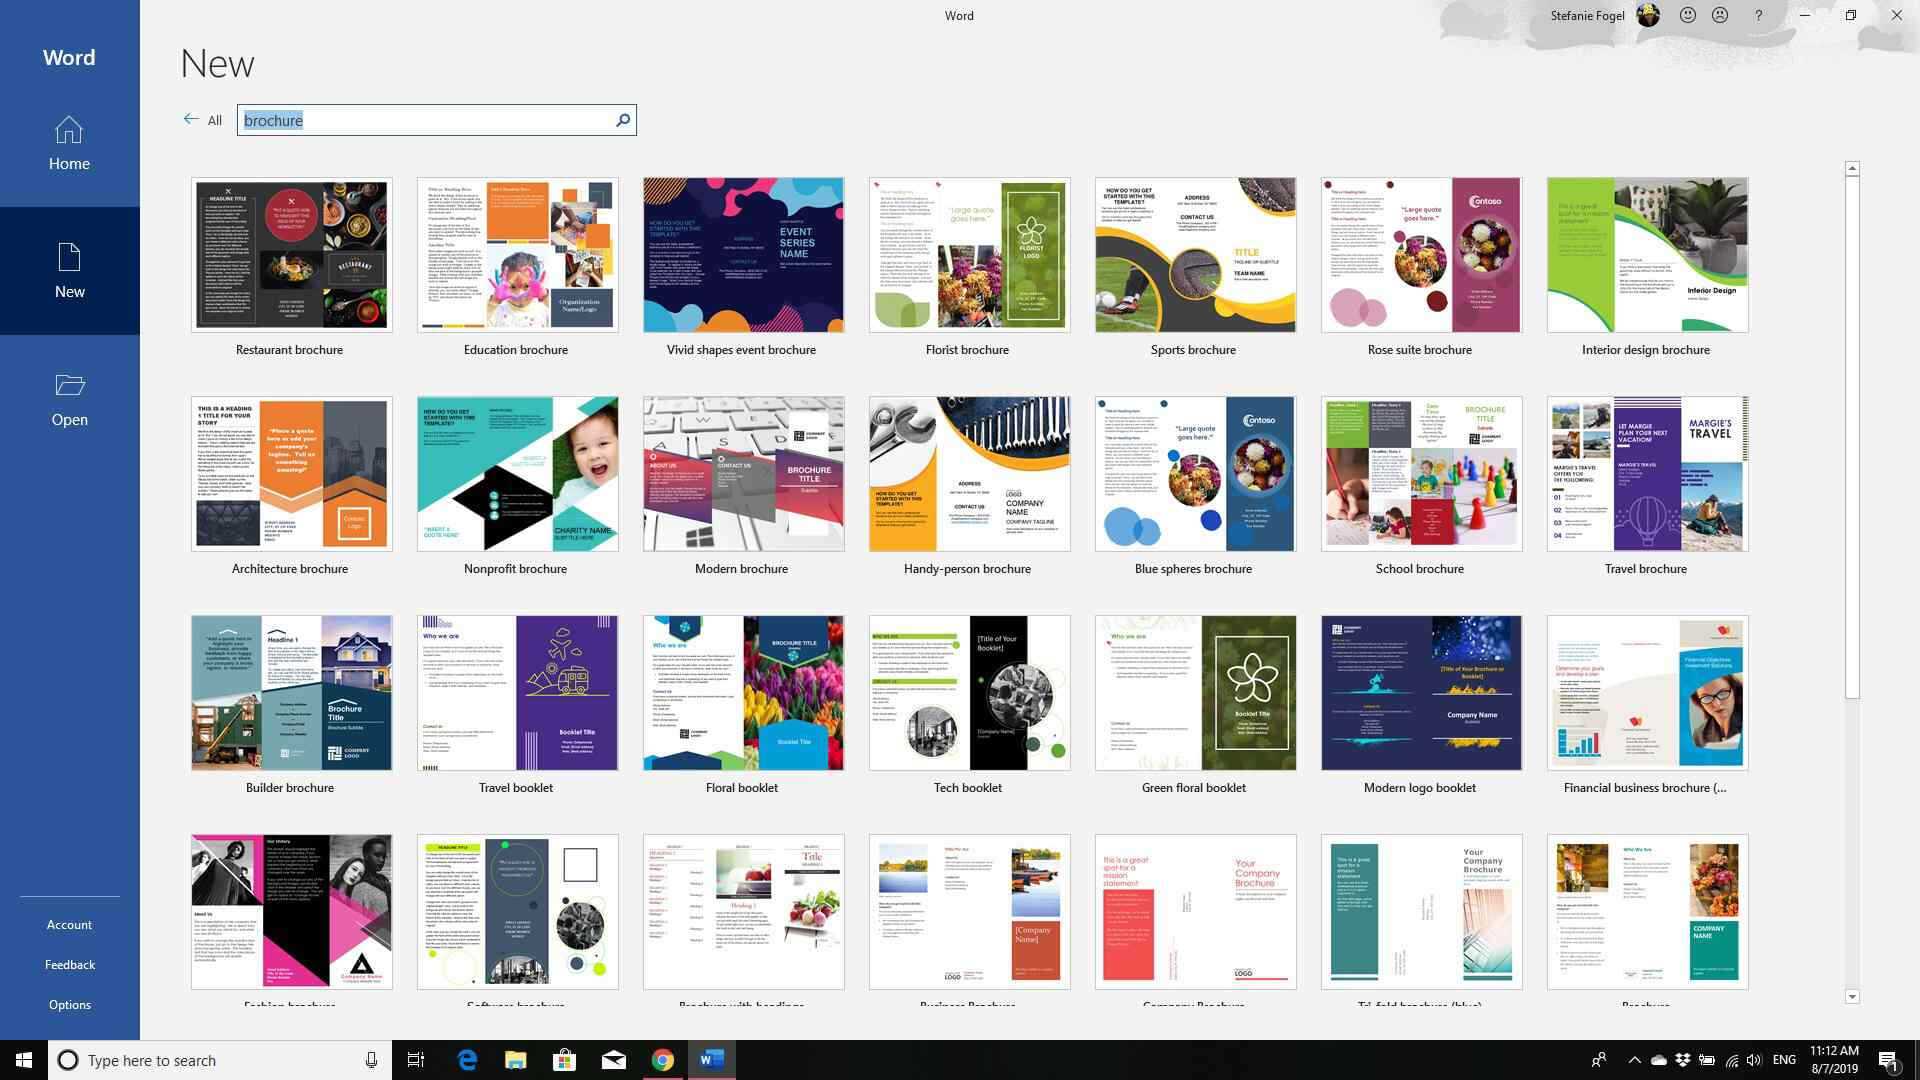
Task: Click the Help question mark button
Action: 1758,15
